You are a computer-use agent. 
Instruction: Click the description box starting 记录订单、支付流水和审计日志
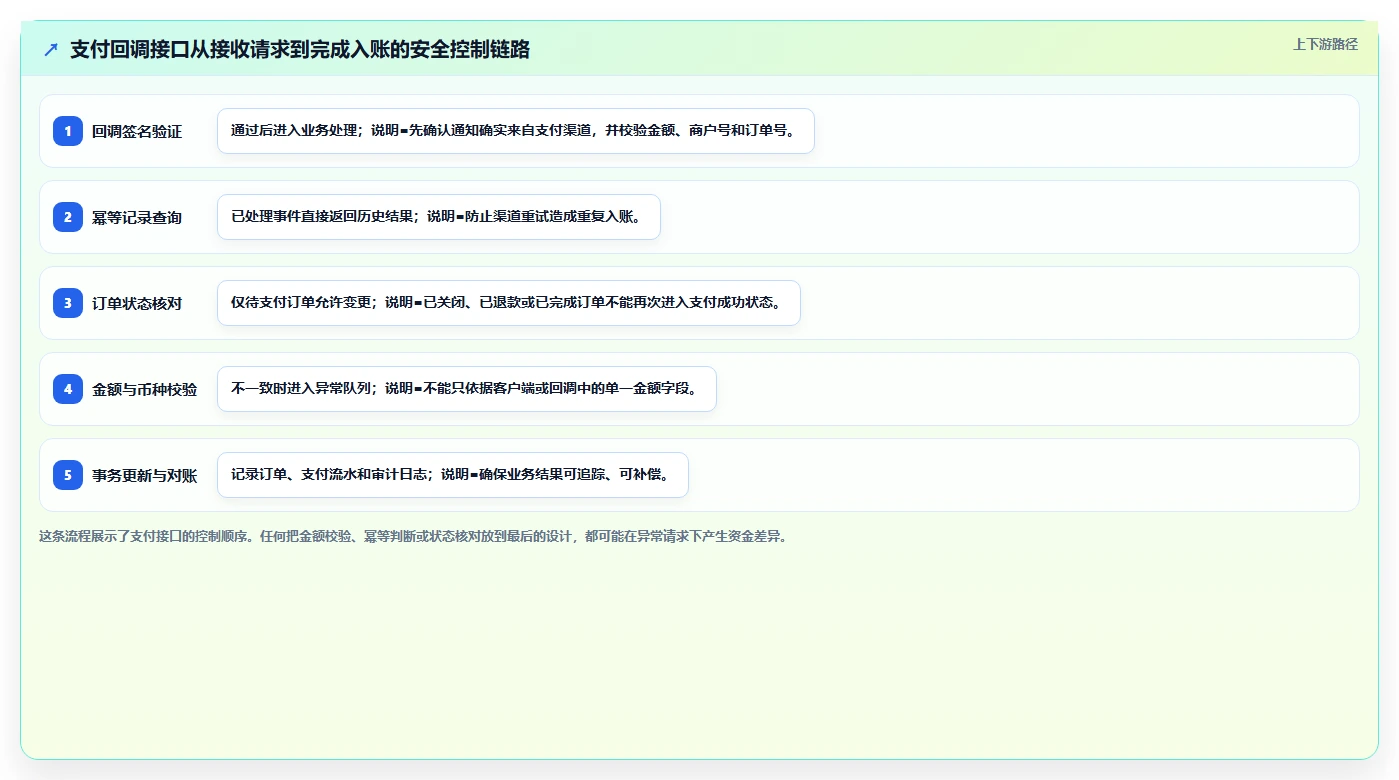point(453,475)
